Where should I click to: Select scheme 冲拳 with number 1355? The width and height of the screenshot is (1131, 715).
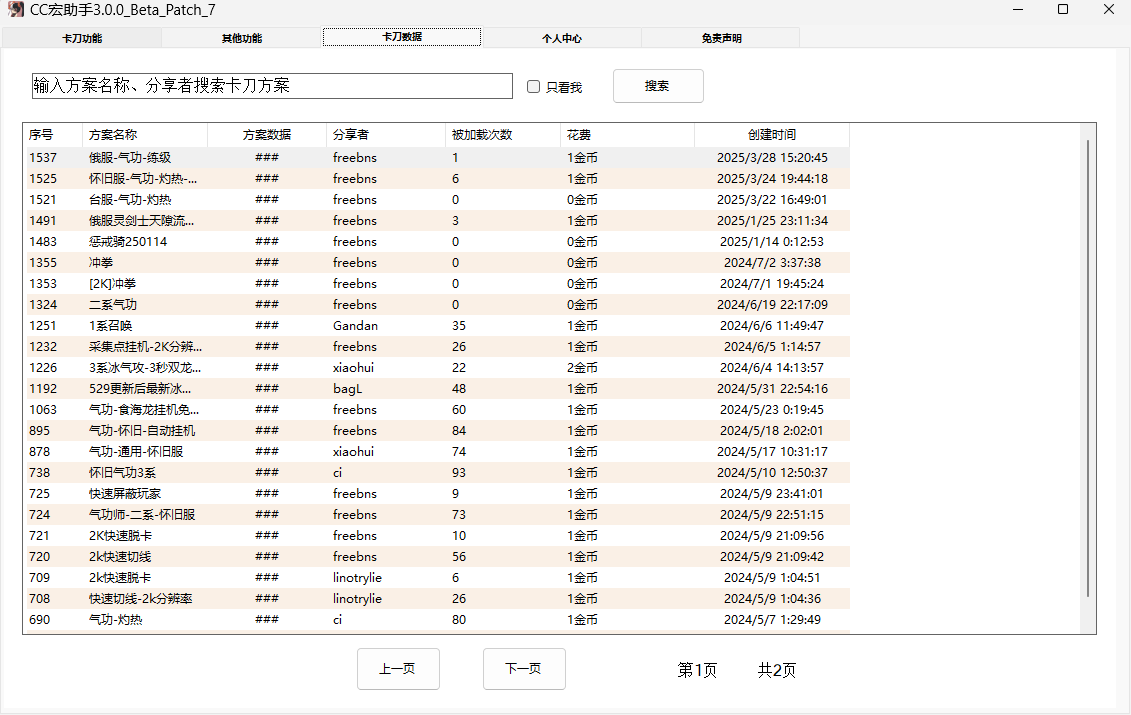tap(438, 263)
